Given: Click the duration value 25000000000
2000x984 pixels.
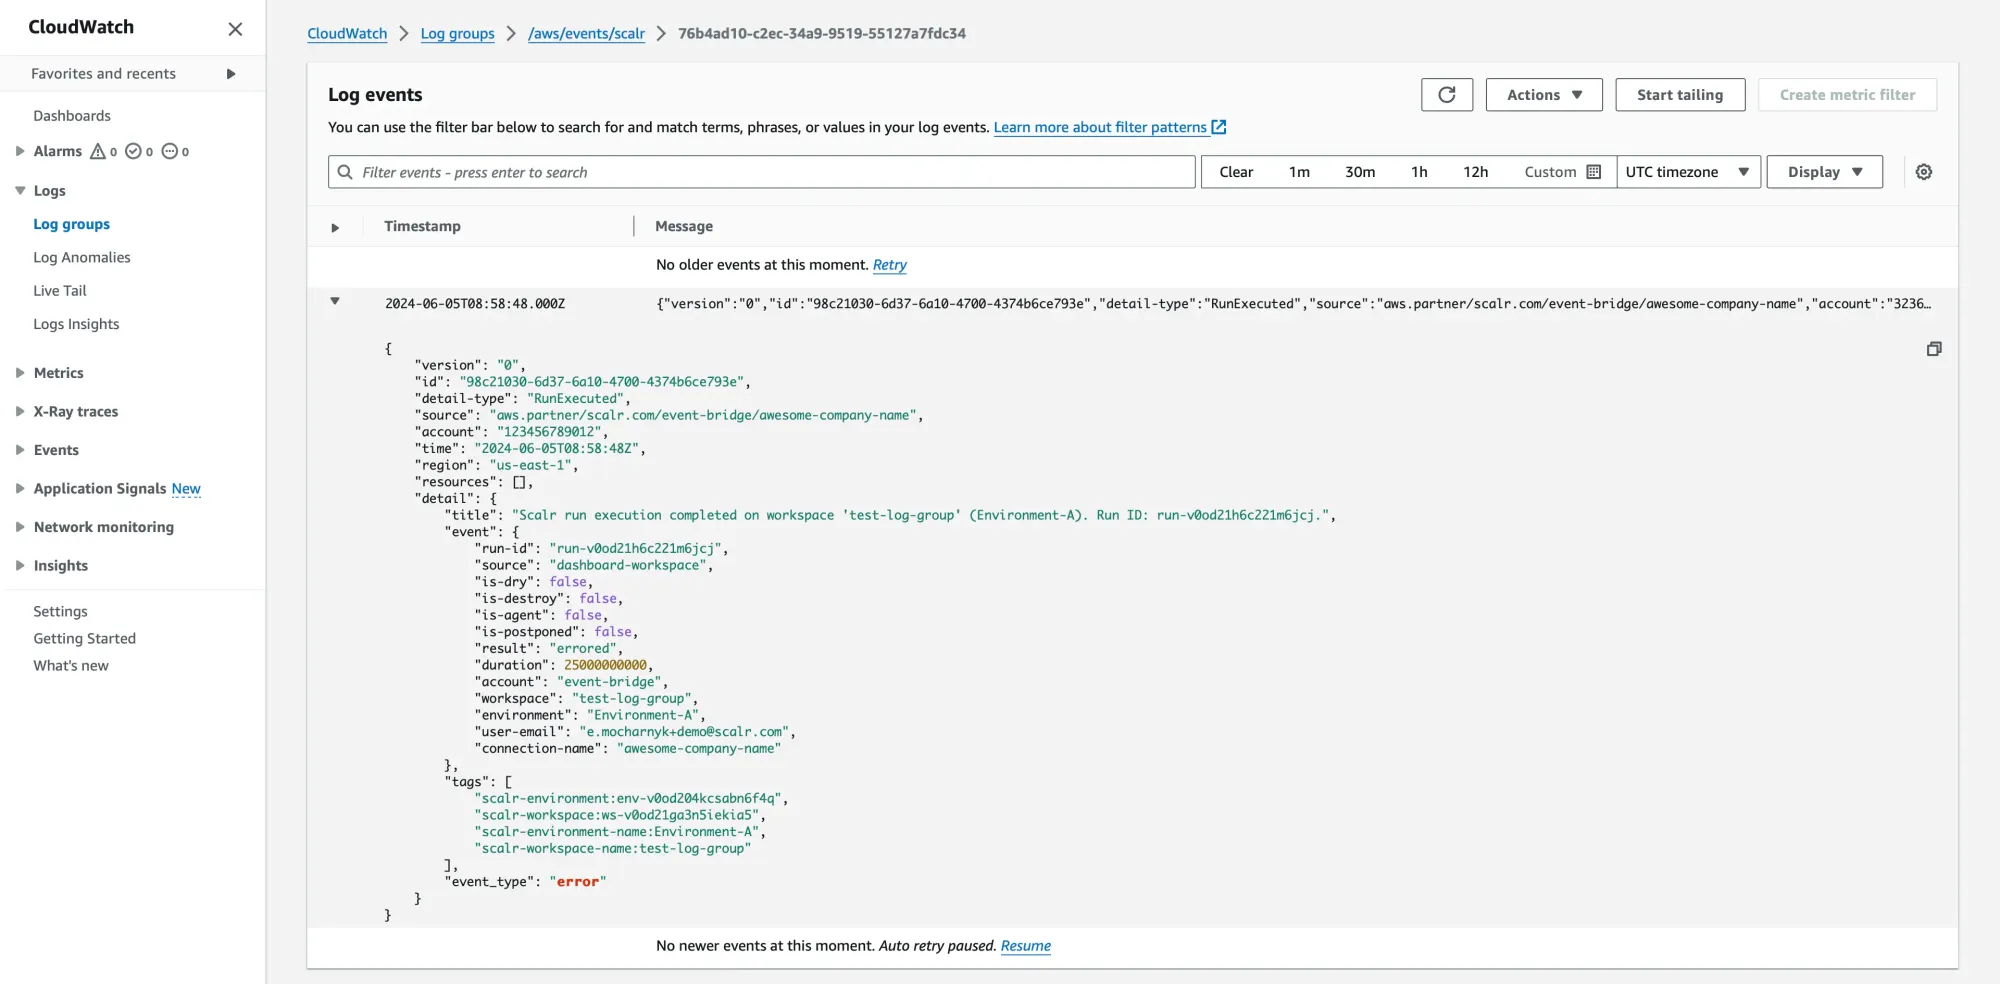Looking at the screenshot, I should tap(605, 665).
